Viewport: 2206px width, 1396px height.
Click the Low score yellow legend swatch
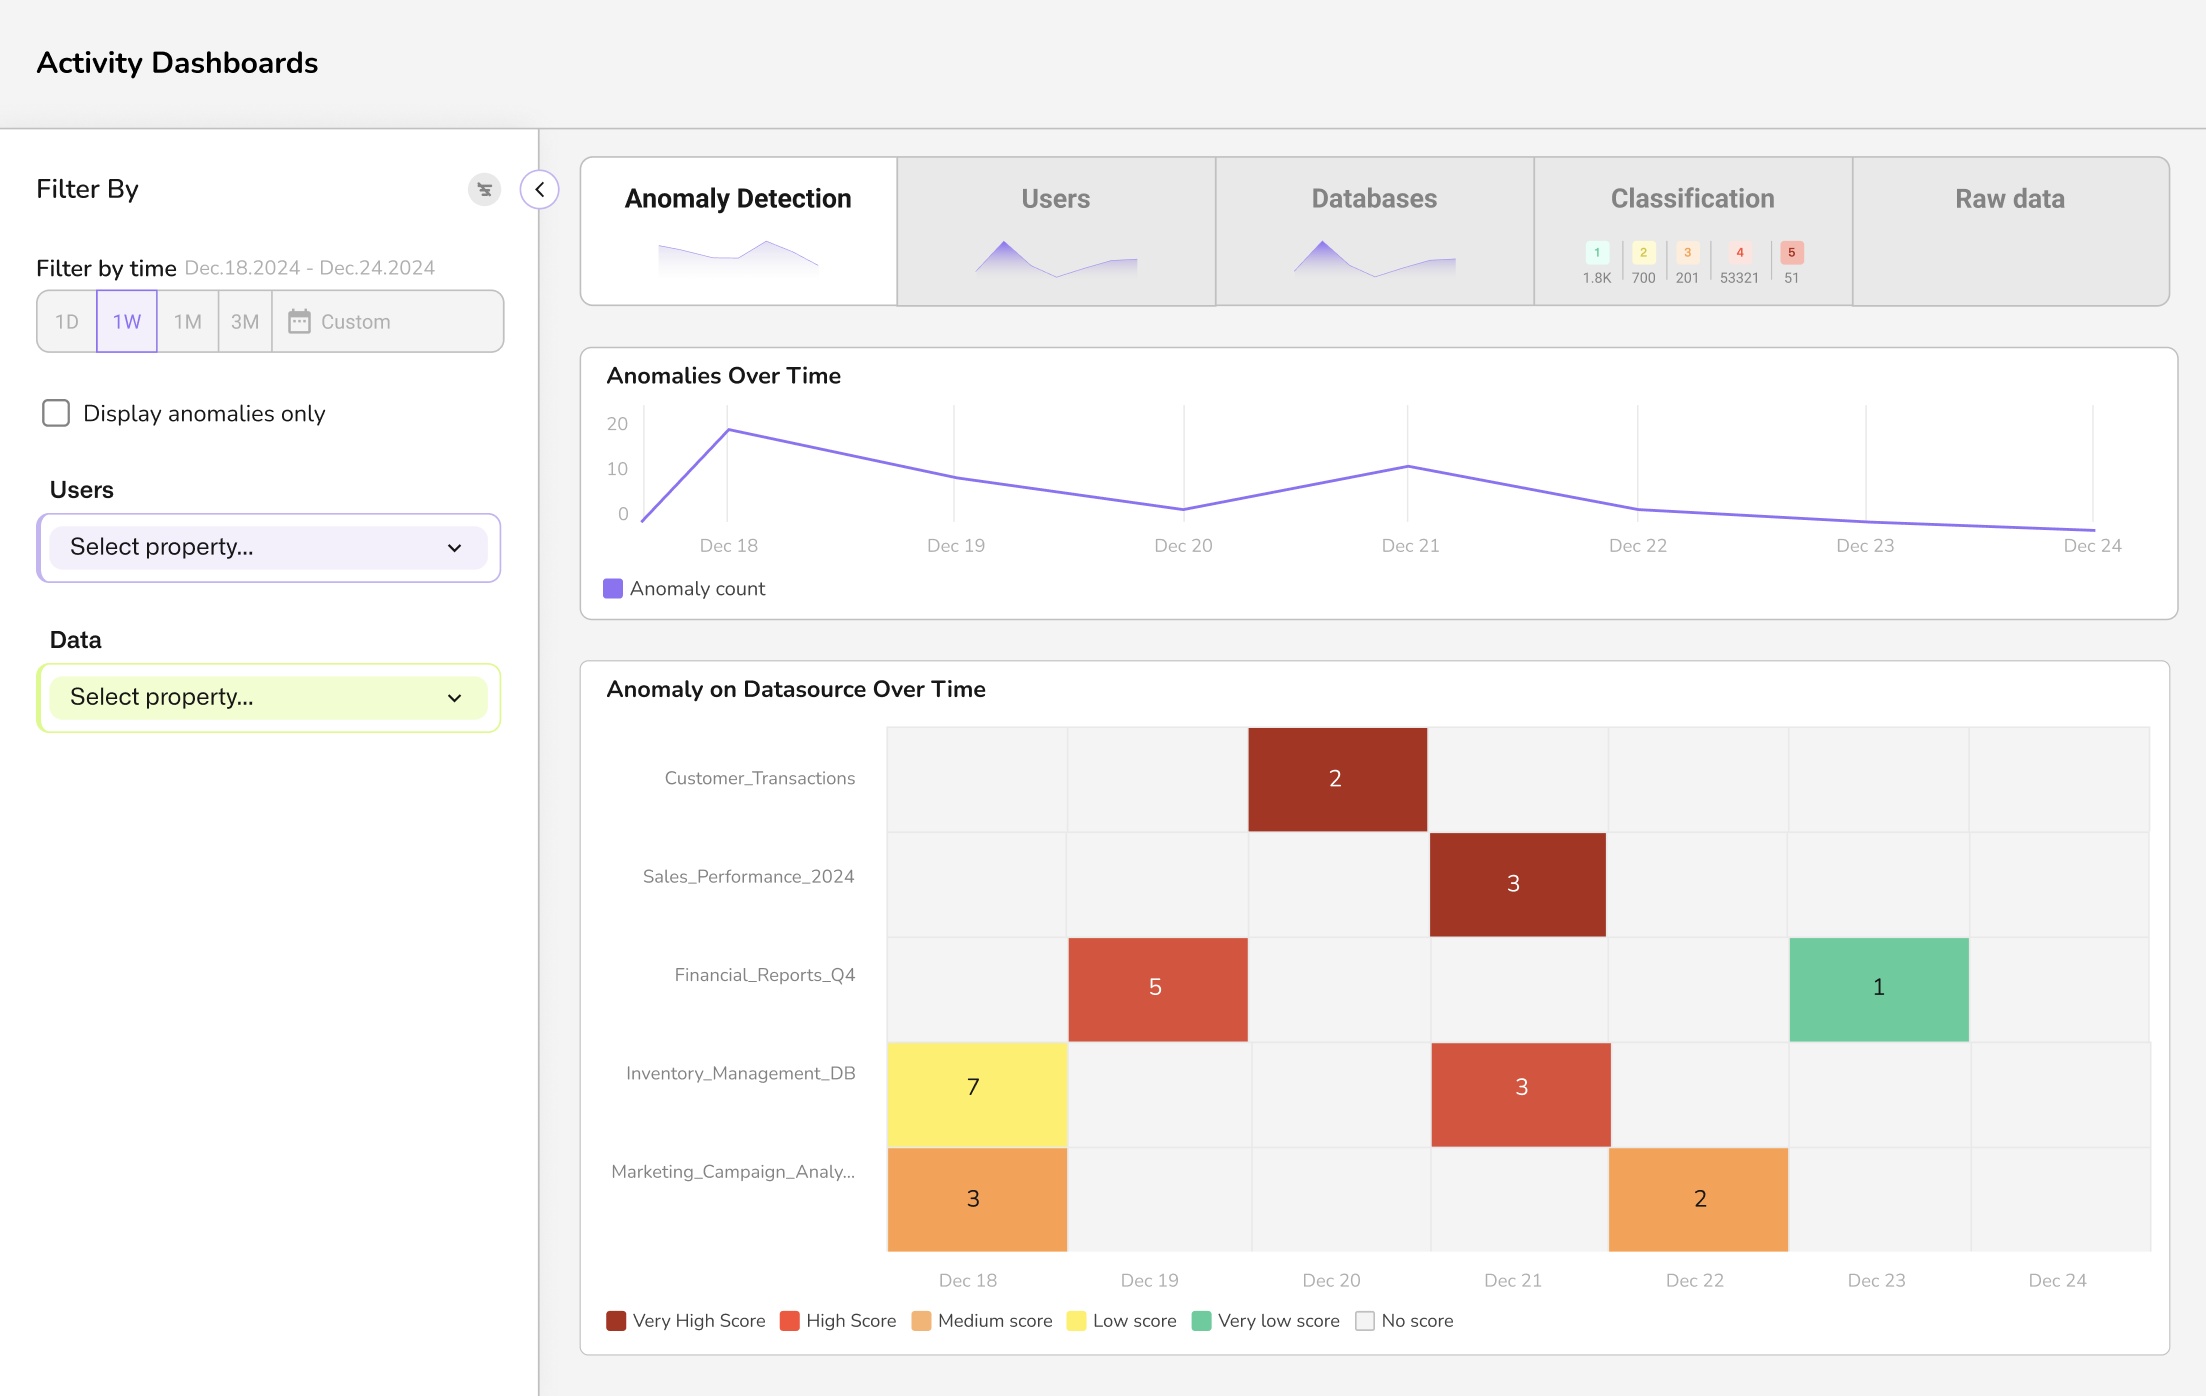pyautogui.click(x=1076, y=1321)
